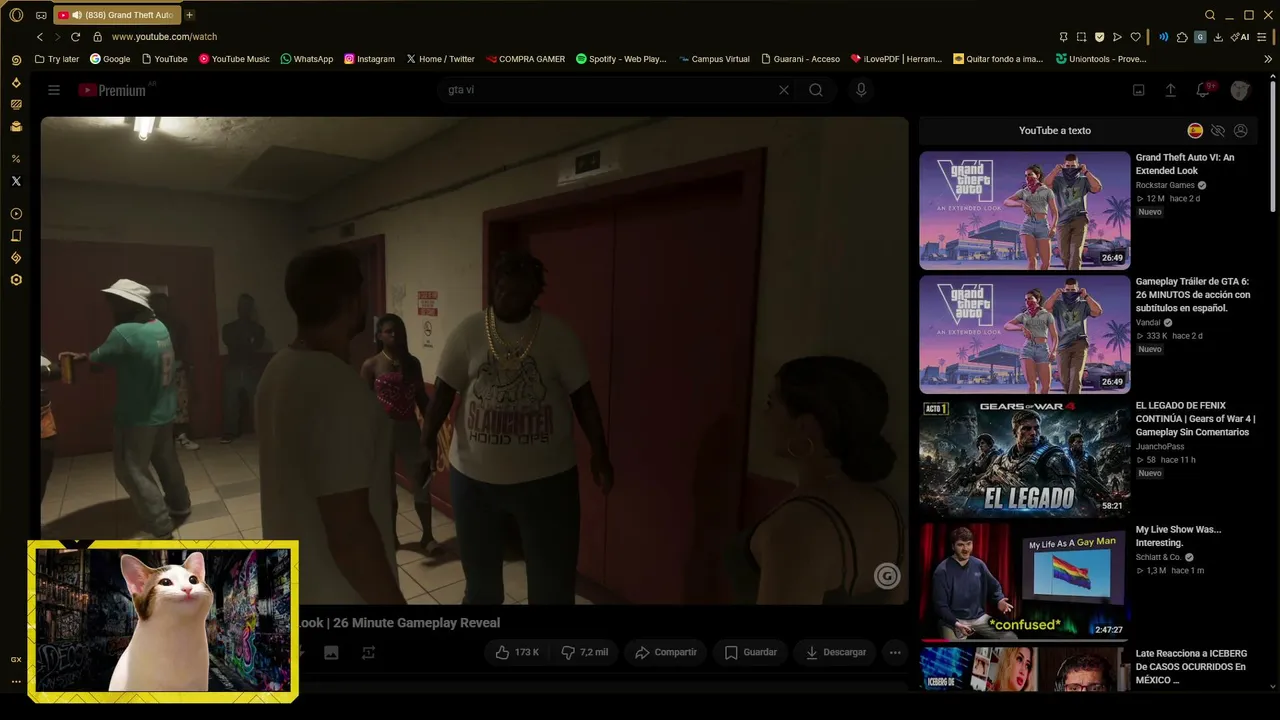Dislike the video with 7,2 mil button

click(x=584, y=652)
